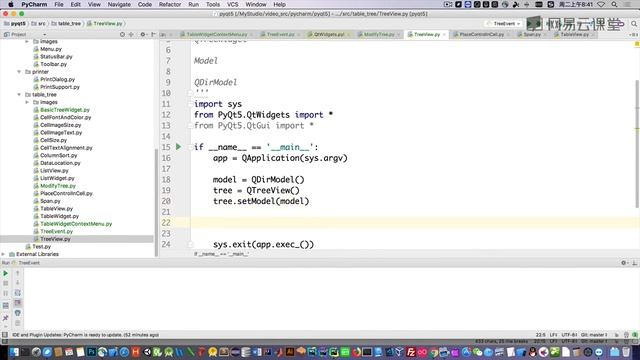This screenshot has width=640, height=360.
Task: Place cursor on empty line 22
Action: point(412,222)
